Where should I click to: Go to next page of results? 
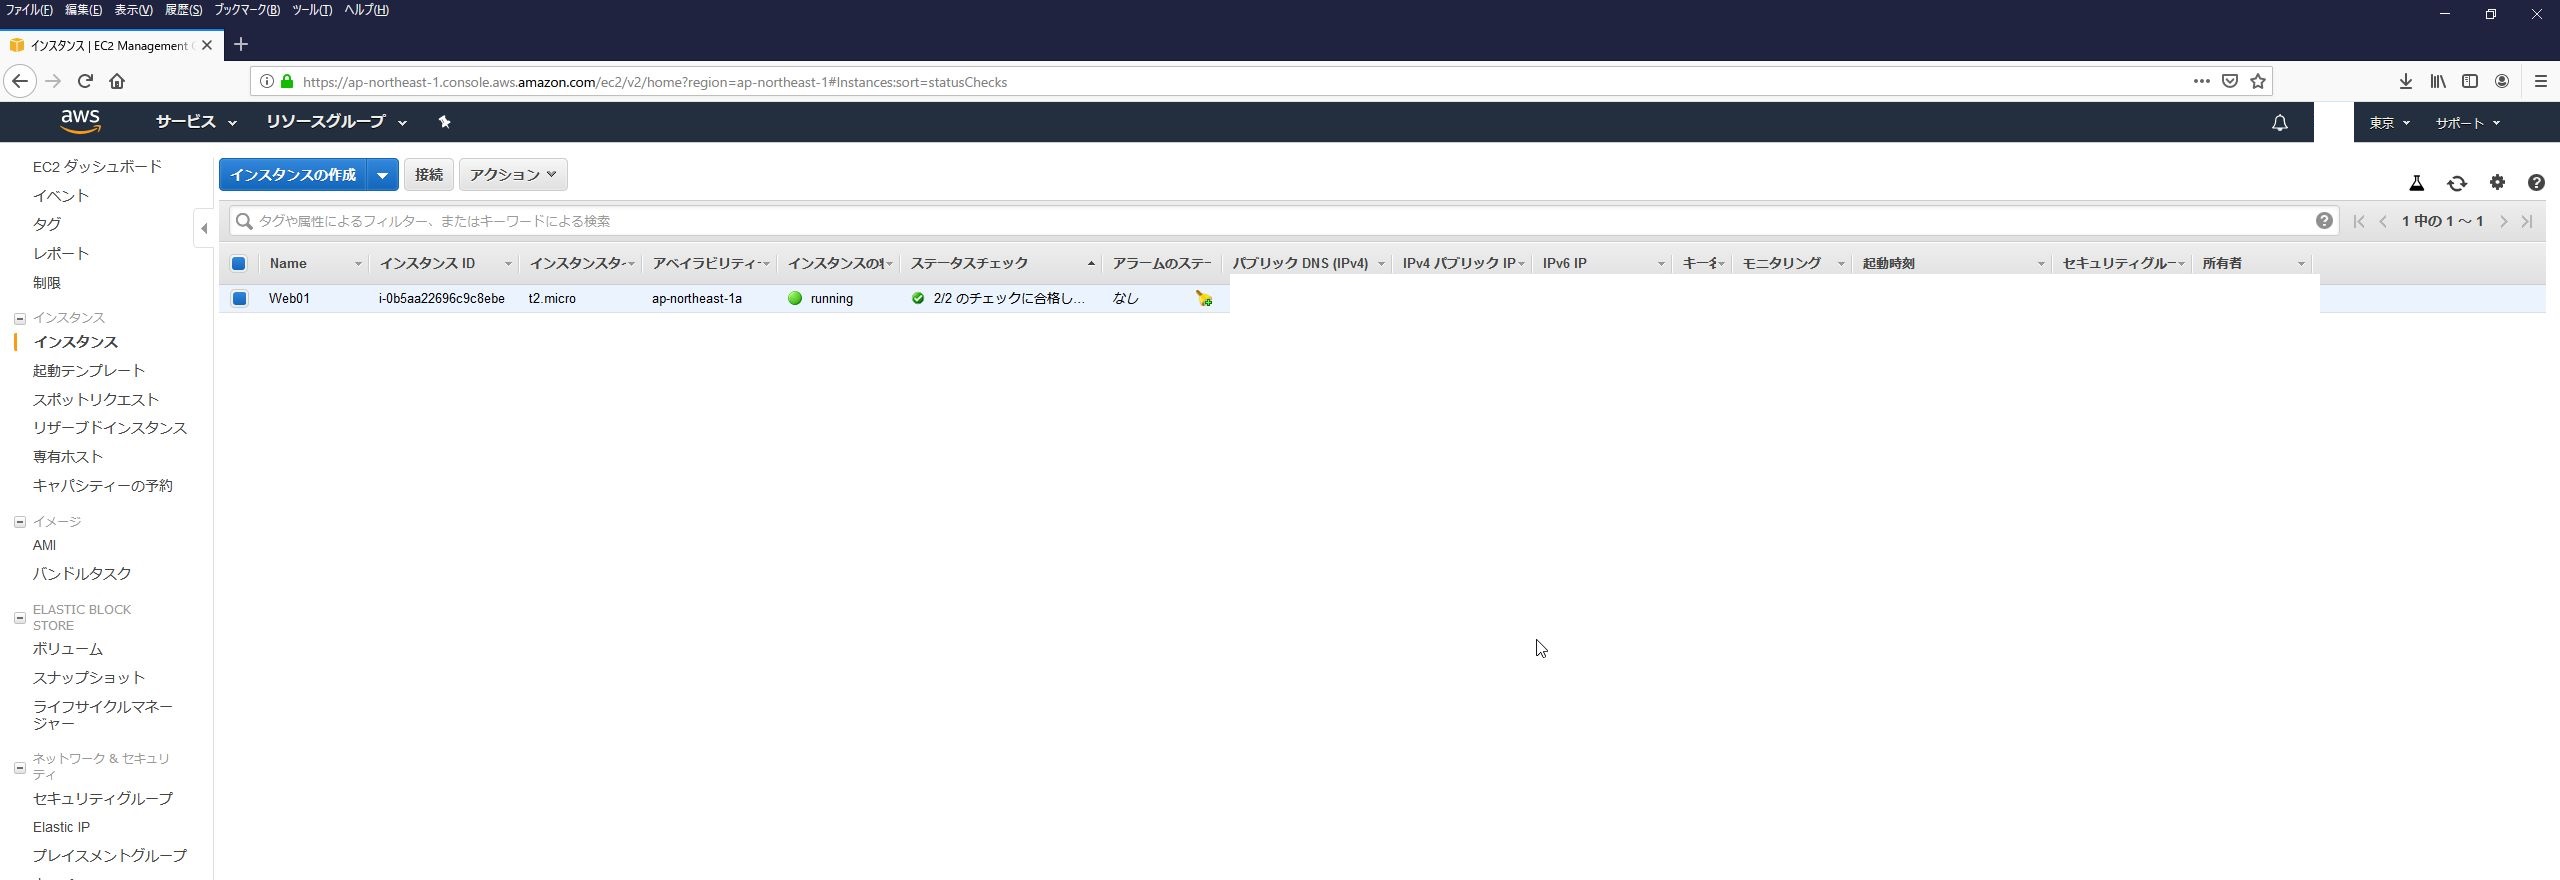tap(2504, 221)
